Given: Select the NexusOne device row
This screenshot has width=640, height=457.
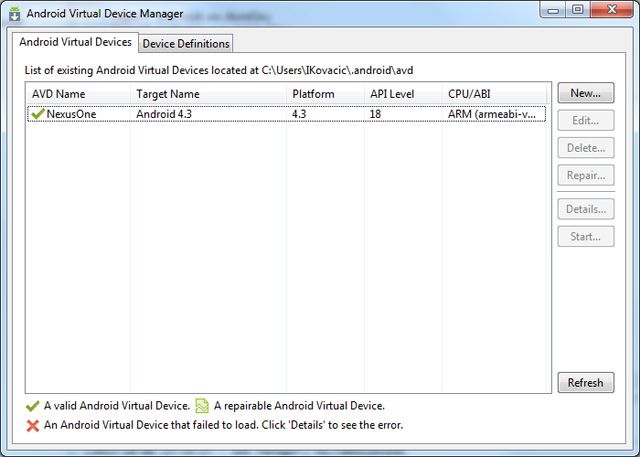Looking at the screenshot, I should [287, 114].
